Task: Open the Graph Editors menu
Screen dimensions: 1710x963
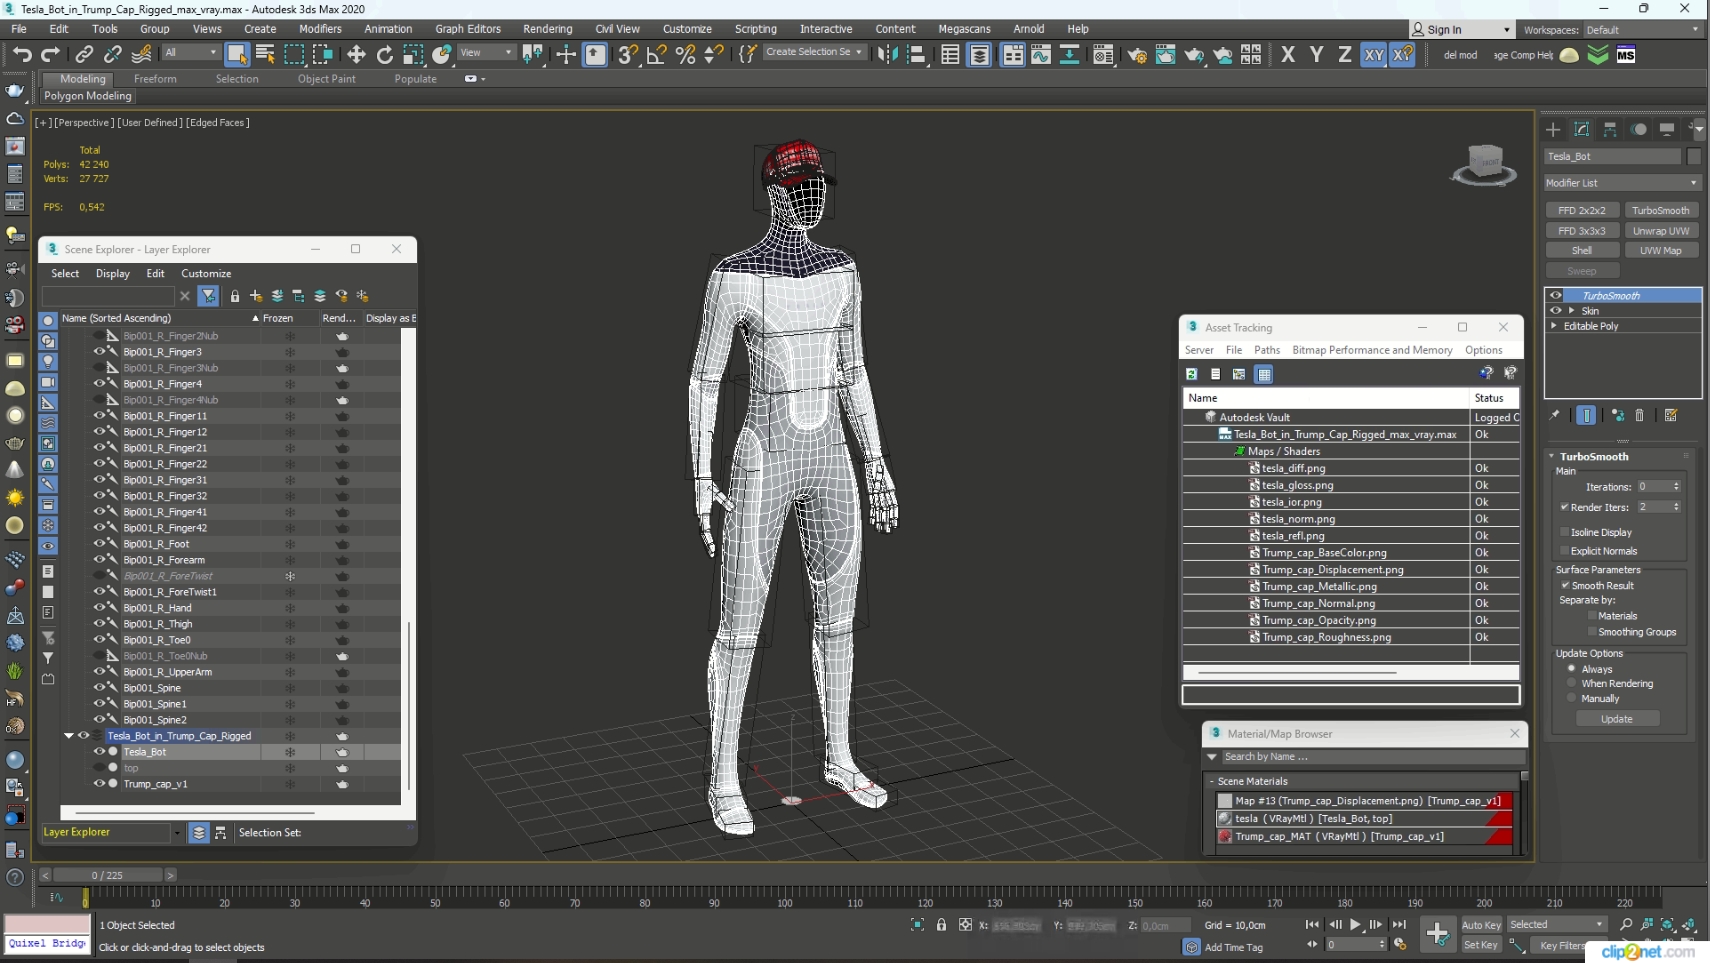Action: (x=468, y=29)
